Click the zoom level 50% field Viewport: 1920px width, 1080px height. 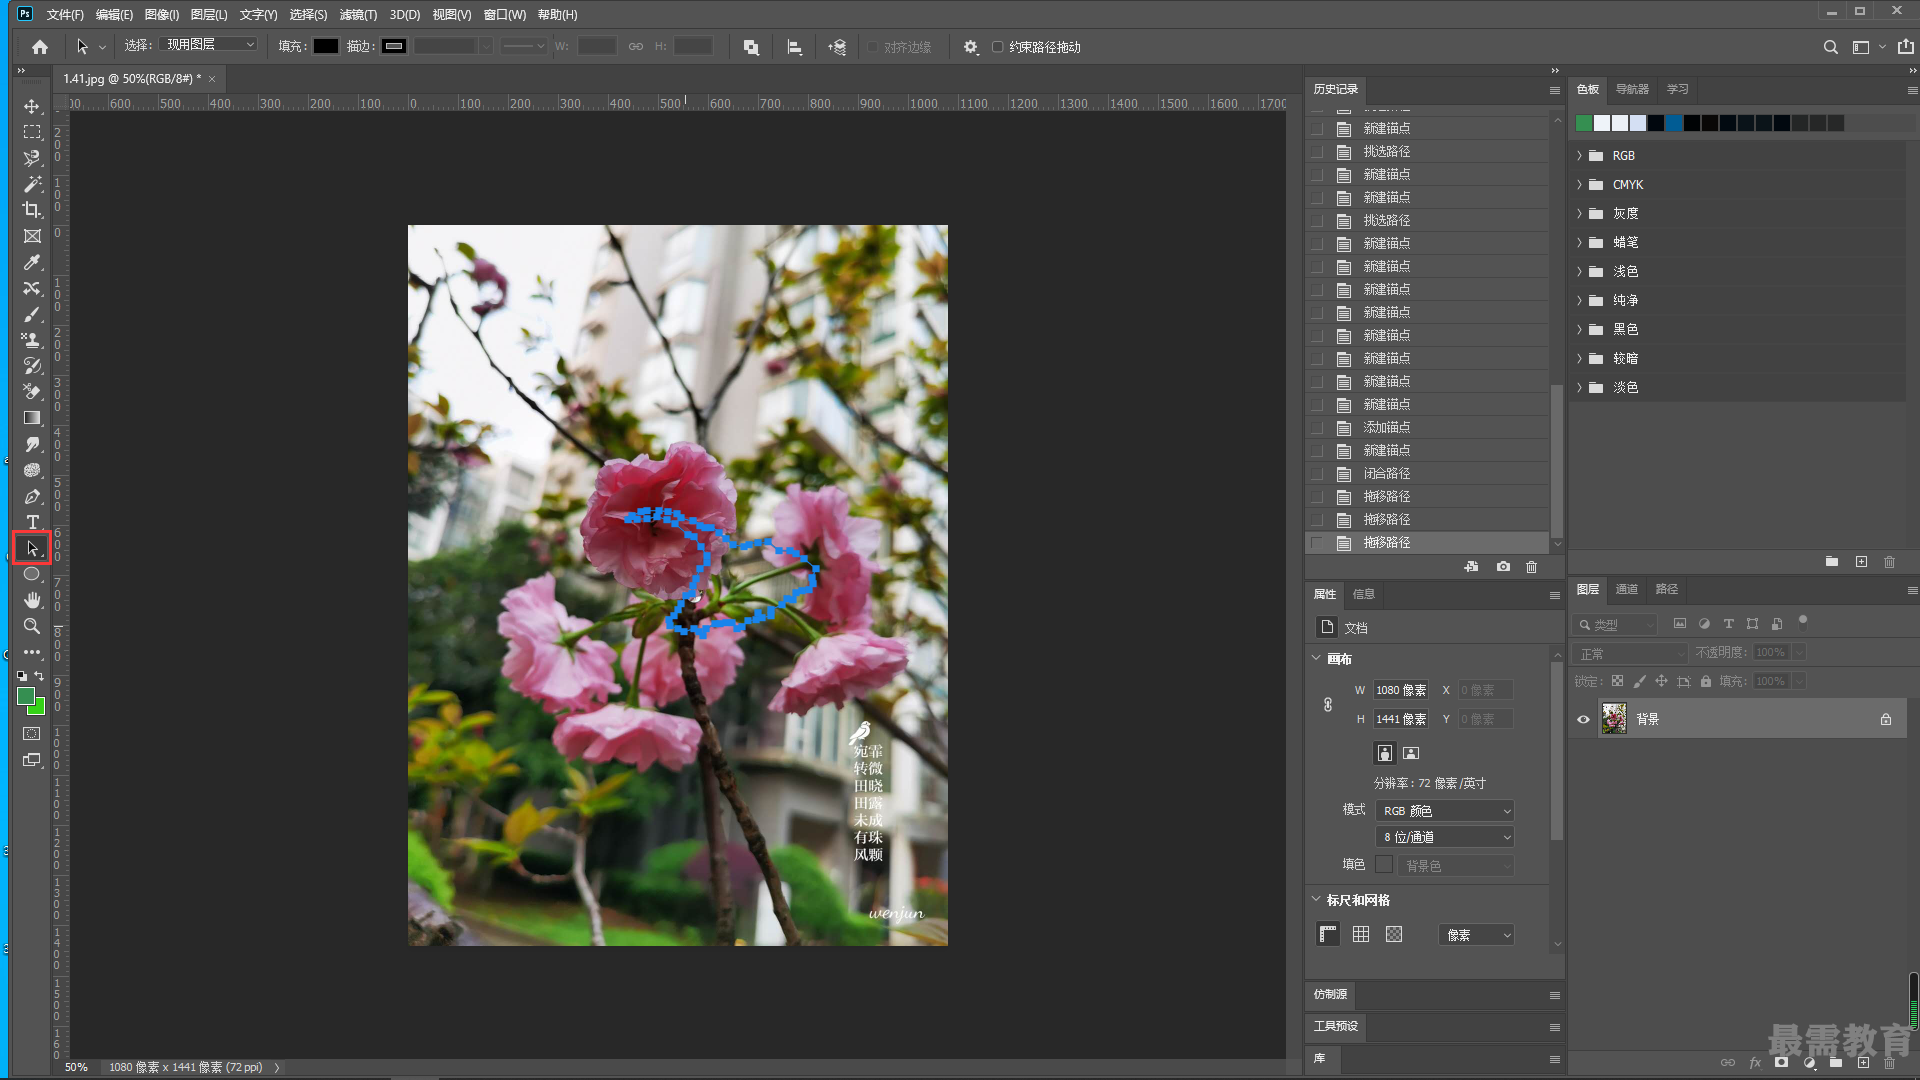click(76, 1067)
